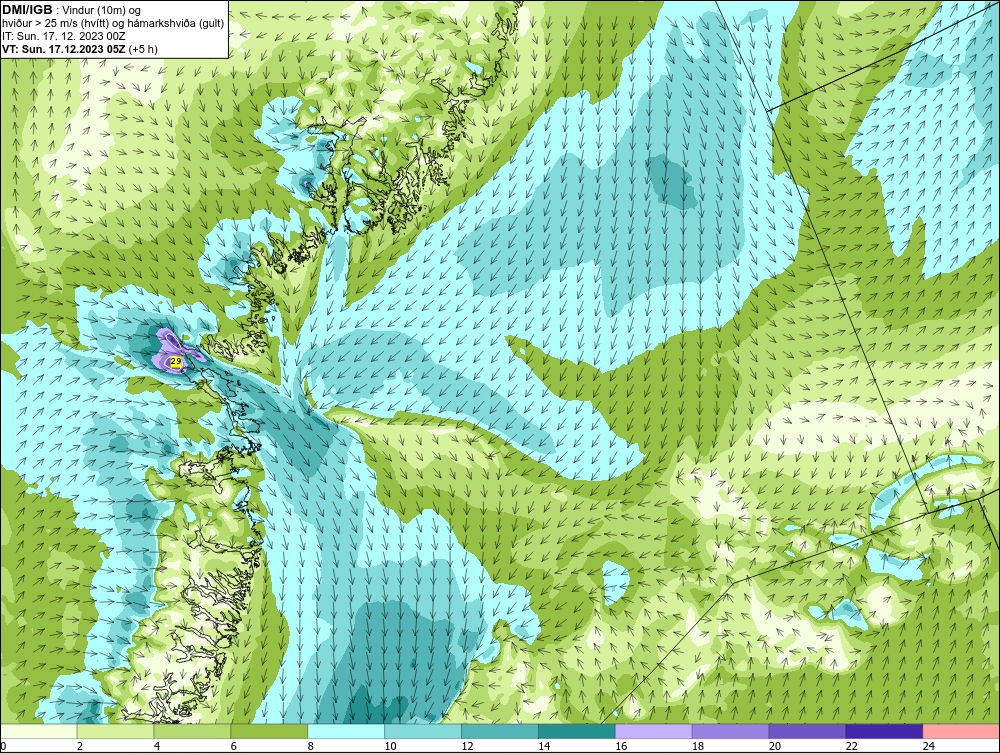Select the 4–6 m/s green swatch

(193, 731)
